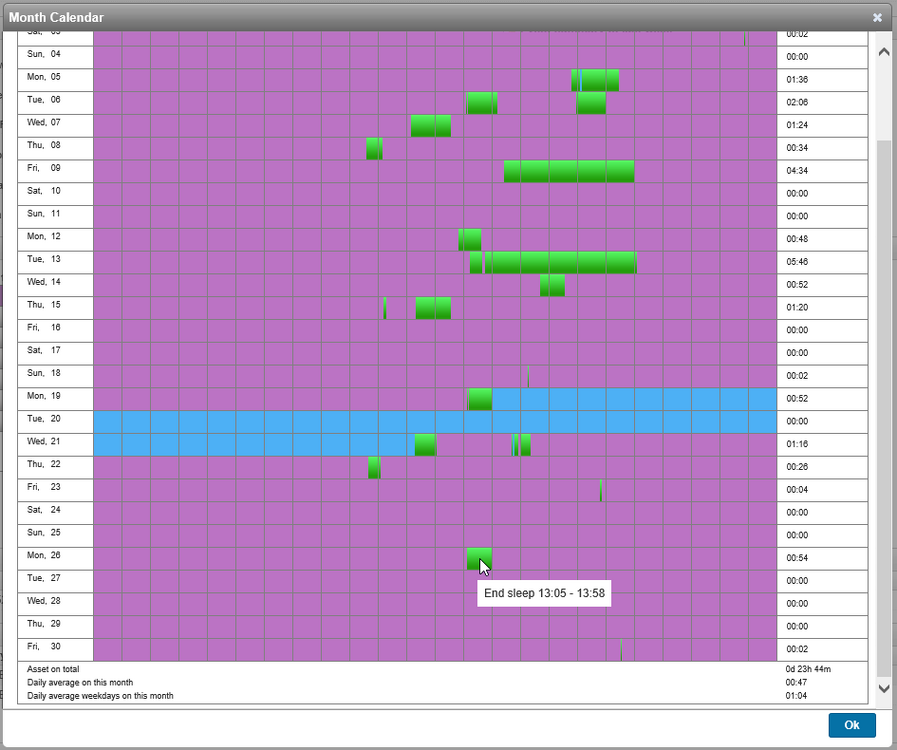Click the 00:54 total for Mon, 26
The image size is (897, 750).
797,558
